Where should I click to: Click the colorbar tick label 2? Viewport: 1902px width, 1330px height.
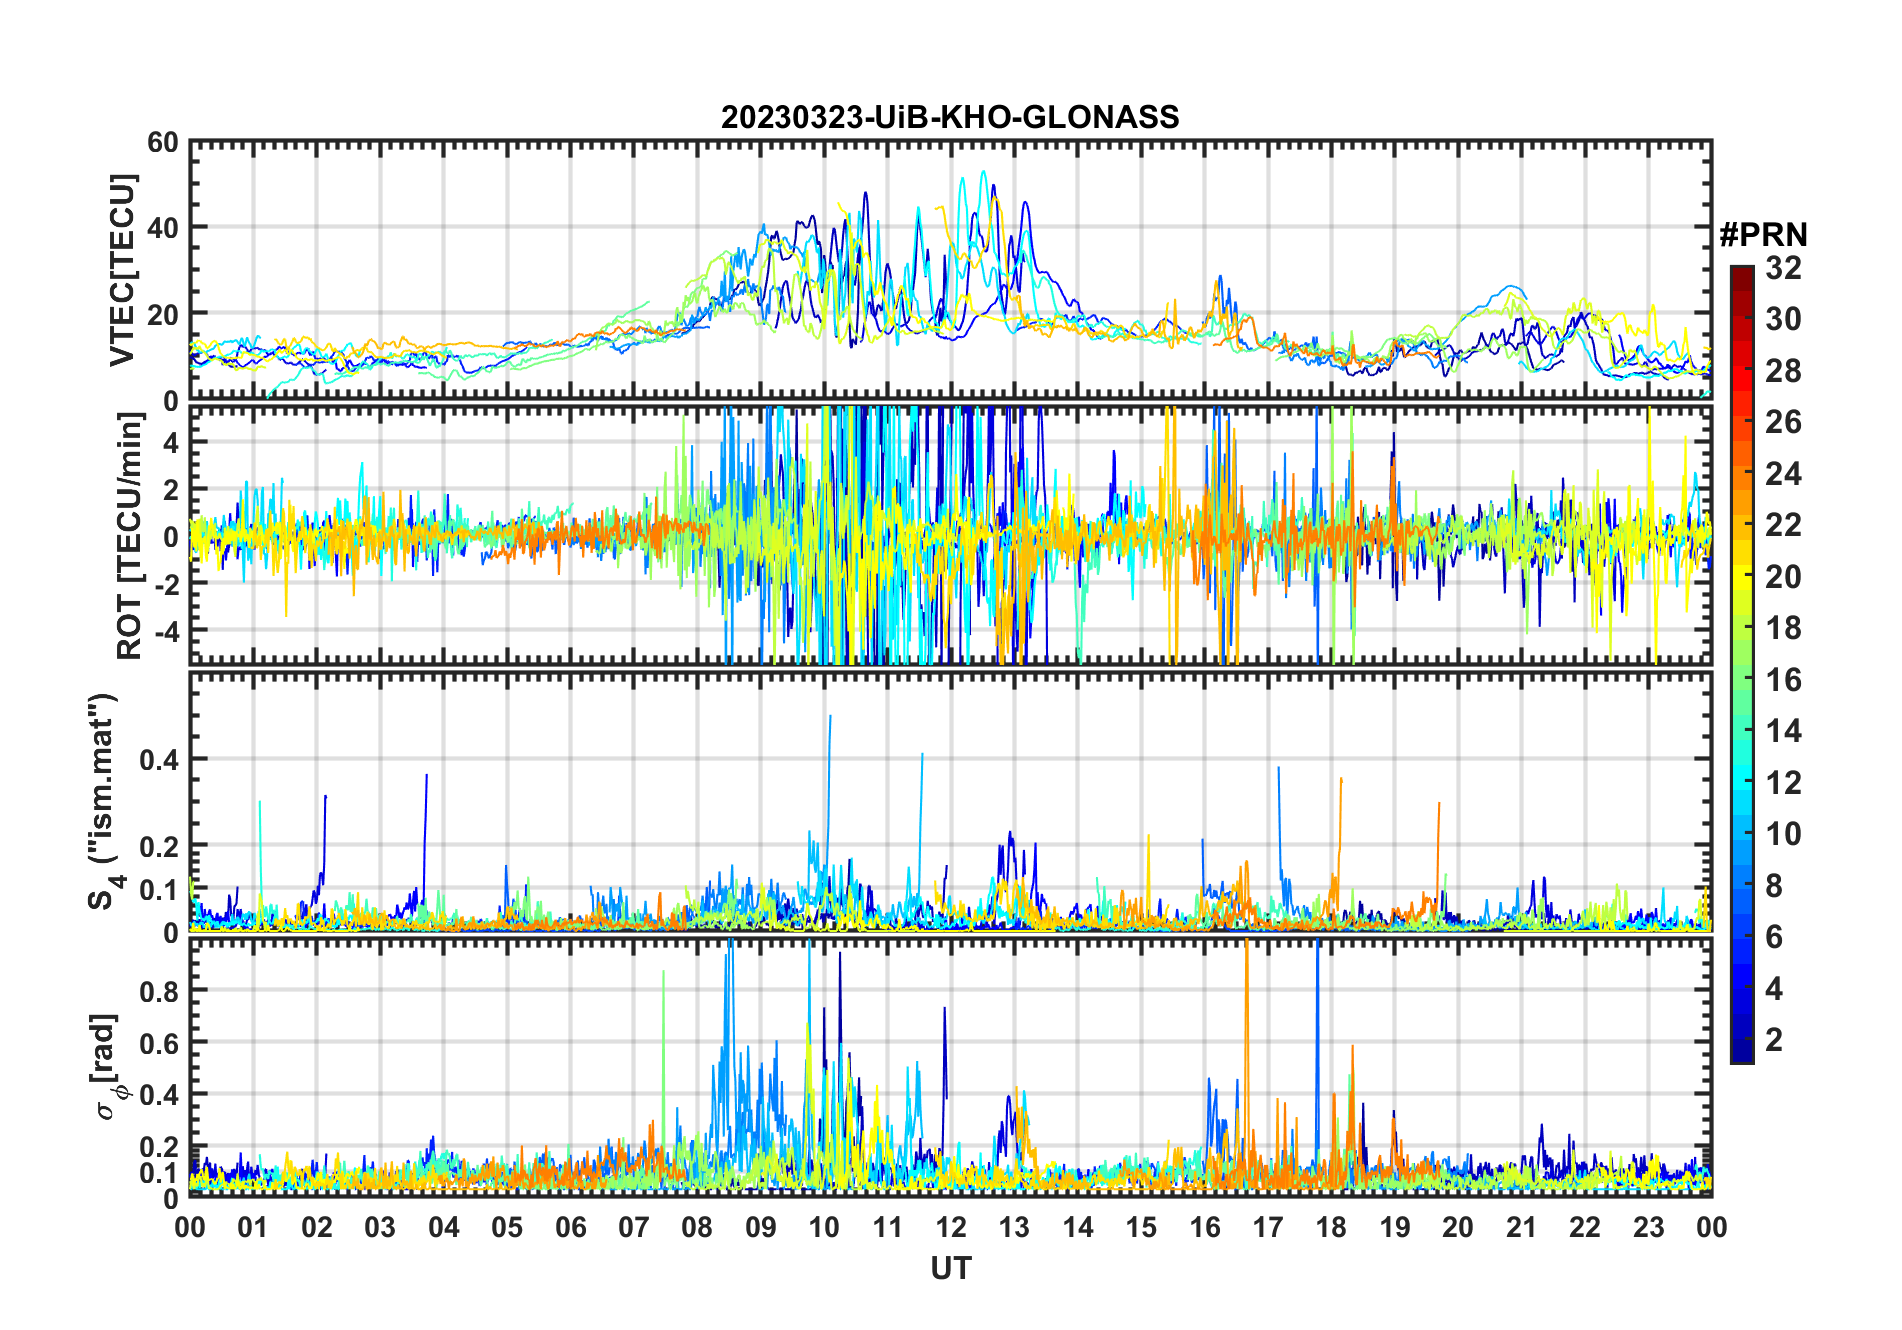(1774, 1040)
